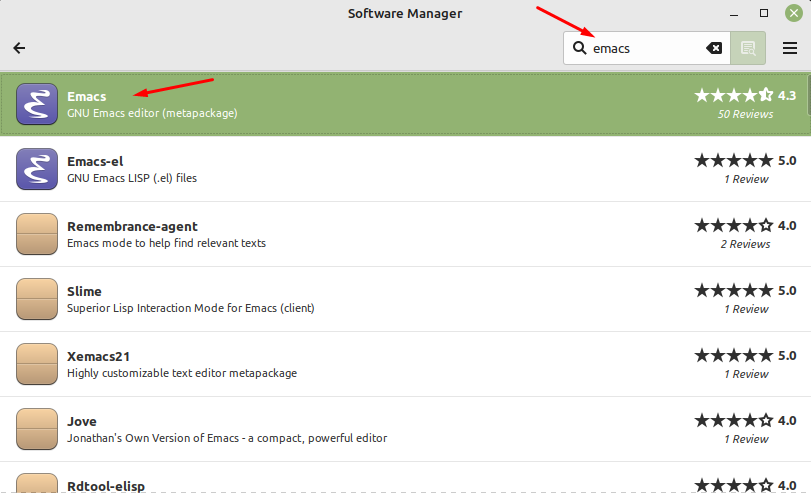Click '1 Review' under Slime rating
Viewport: 811px width, 493px height.
[x=746, y=309]
